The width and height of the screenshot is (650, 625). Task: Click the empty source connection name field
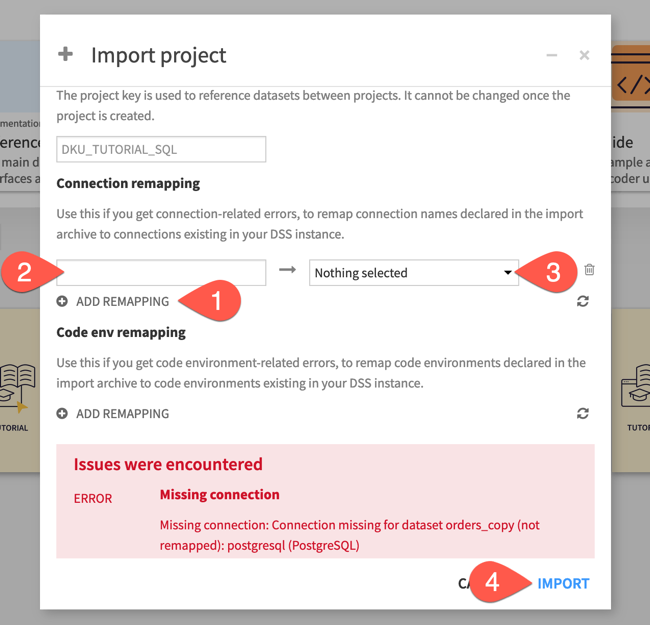(x=161, y=272)
